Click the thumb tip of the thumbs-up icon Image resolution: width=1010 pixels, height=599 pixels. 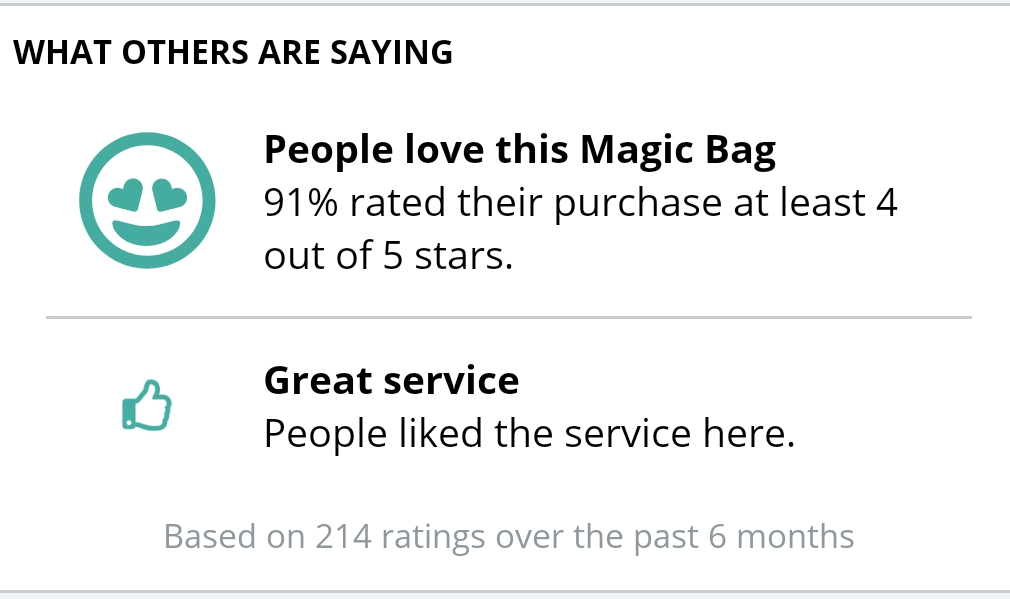[151, 387]
